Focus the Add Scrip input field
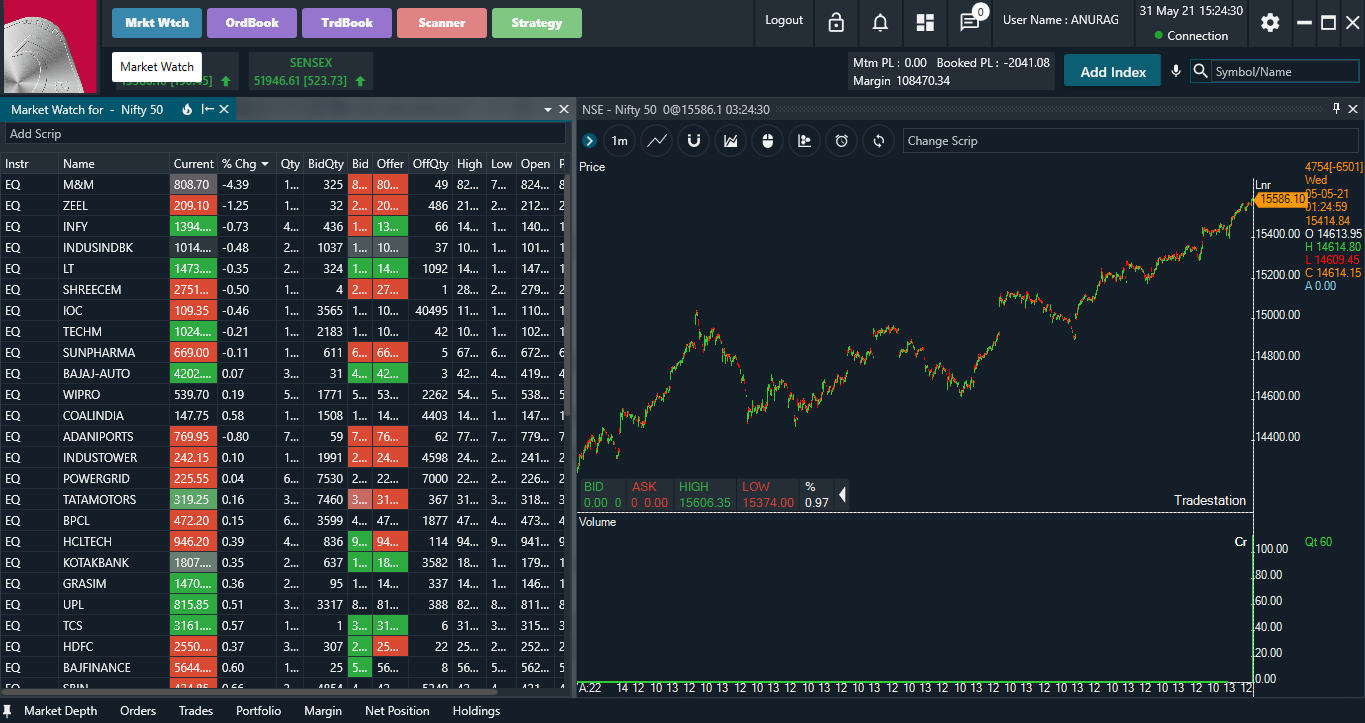This screenshot has width=1365, height=723. [x=285, y=133]
